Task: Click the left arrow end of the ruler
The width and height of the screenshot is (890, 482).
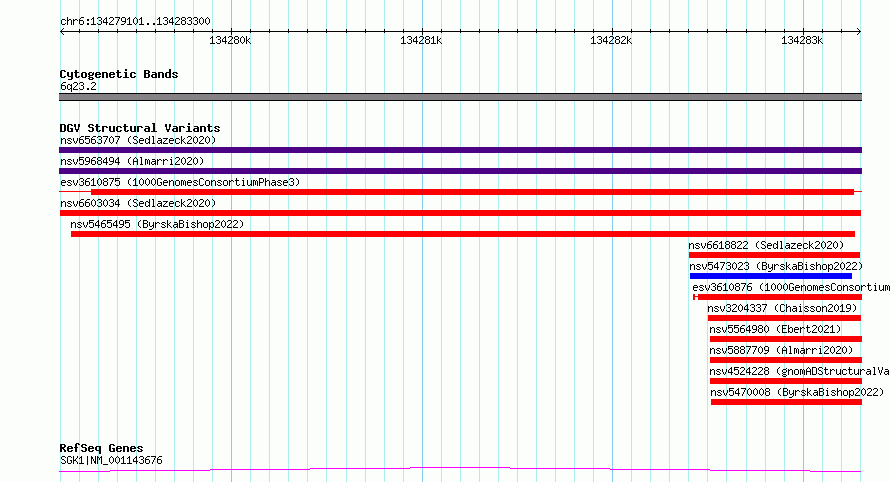Action: pos(62,31)
